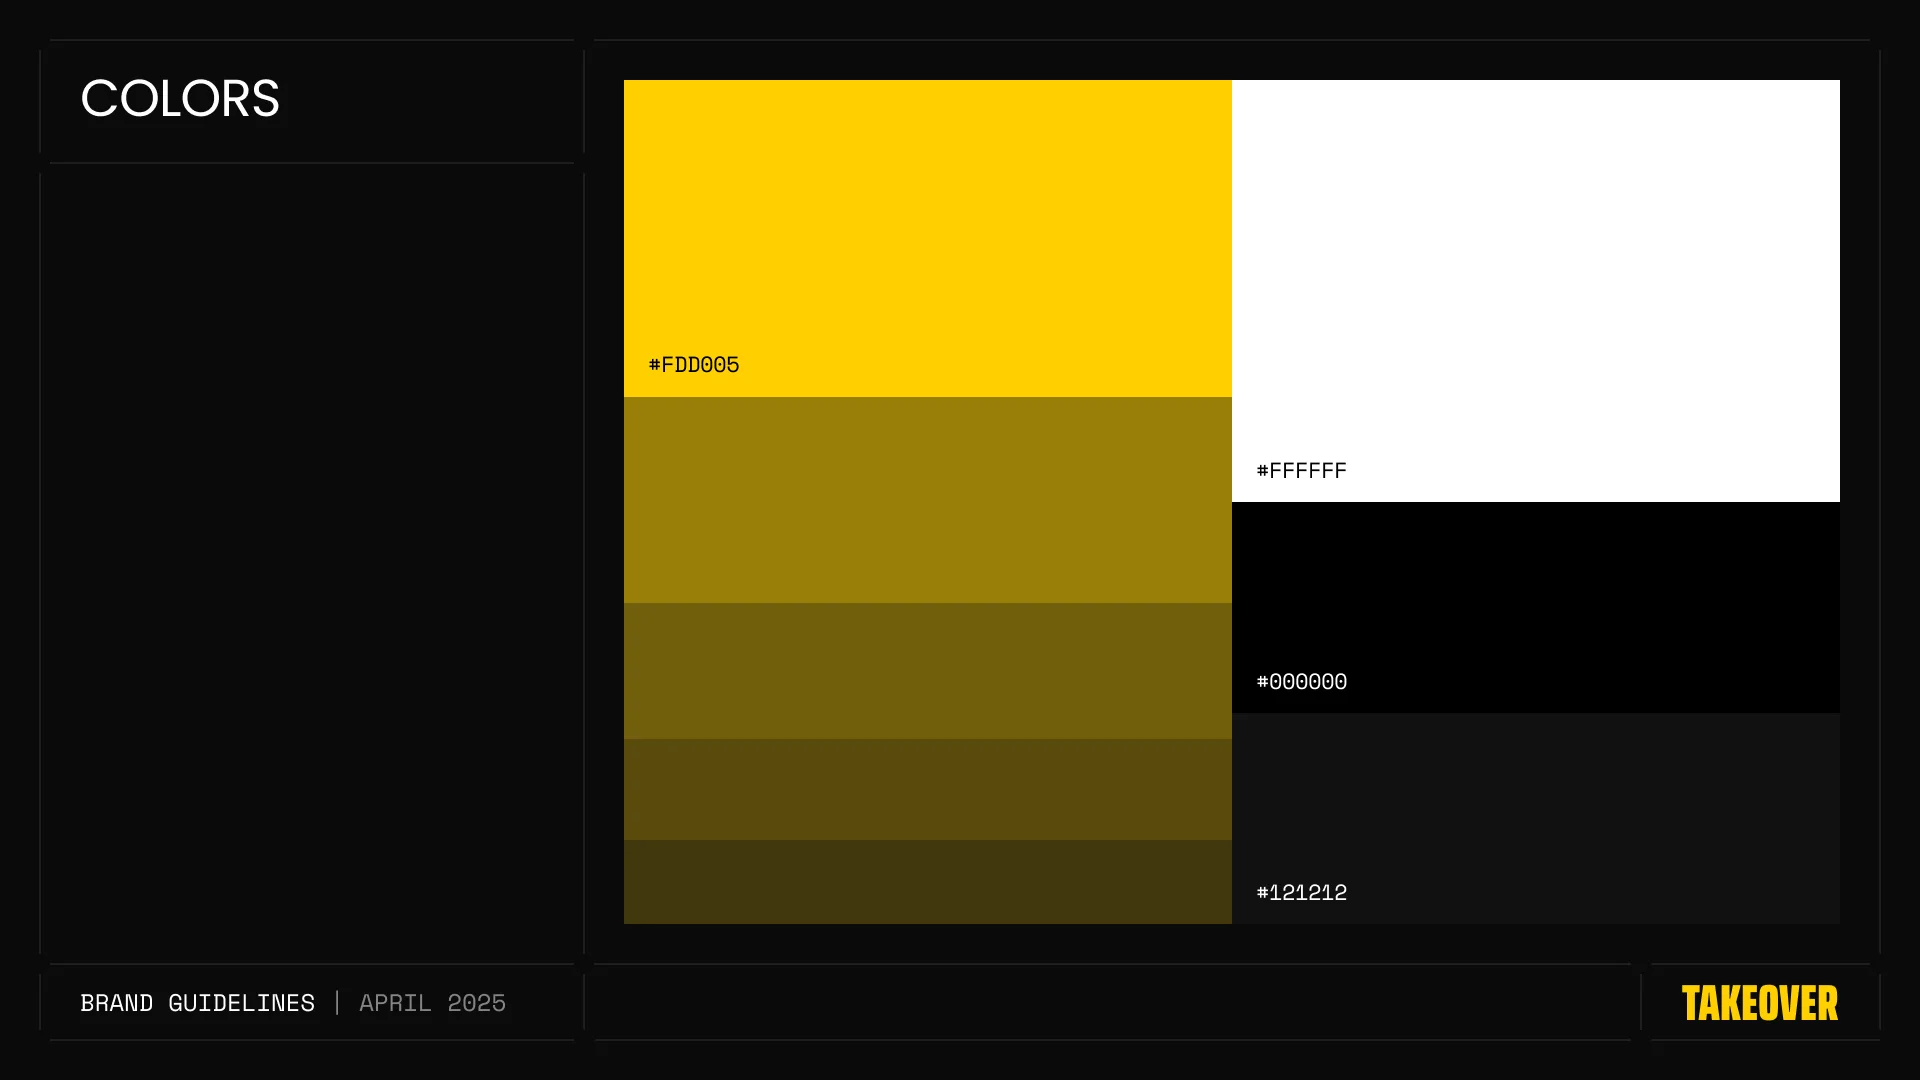
Task: Click the #121212 hex code label
Action: pyautogui.click(x=1302, y=893)
